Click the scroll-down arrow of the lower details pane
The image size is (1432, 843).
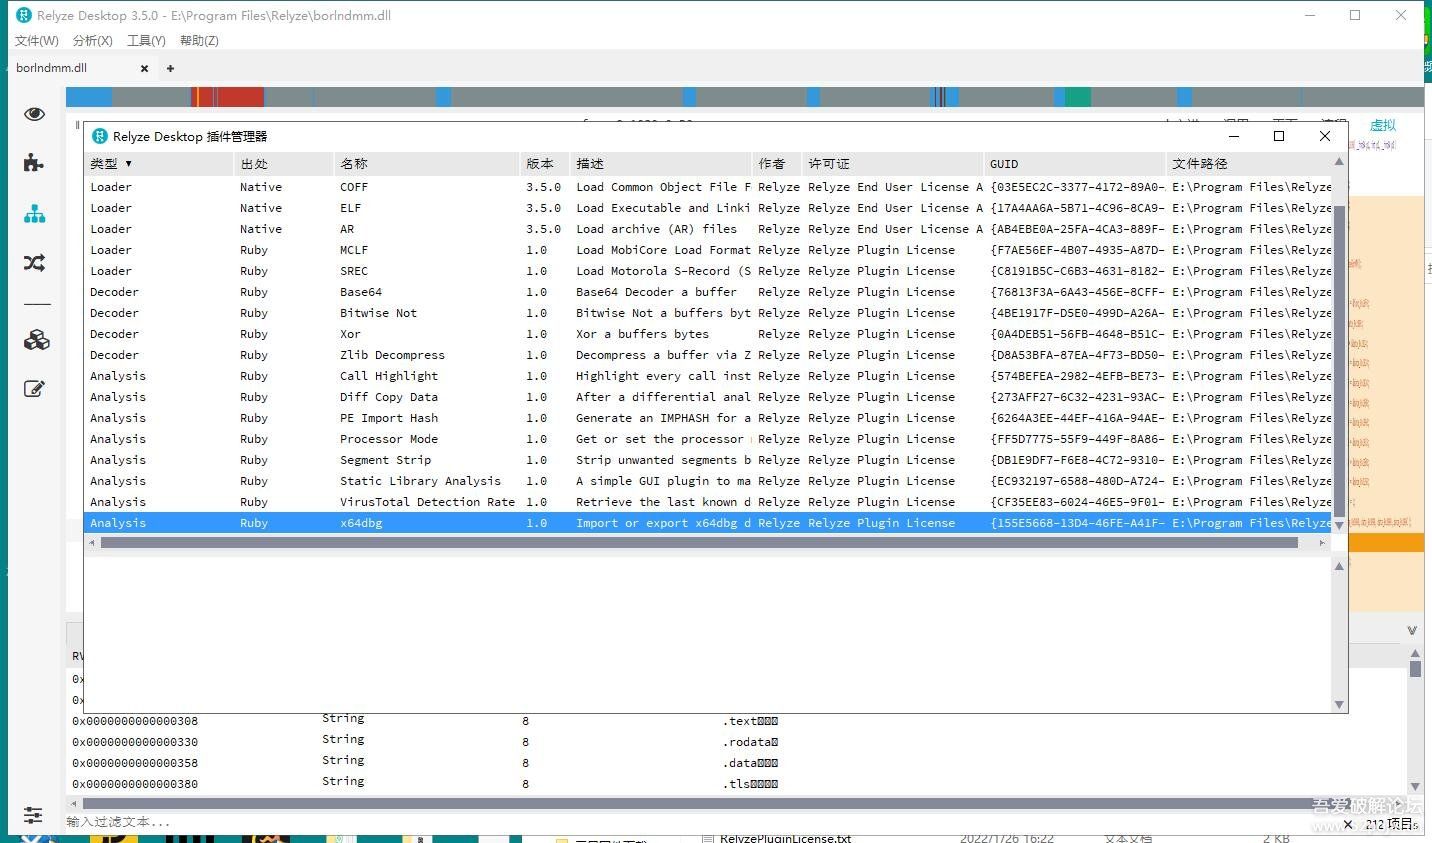point(1340,704)
